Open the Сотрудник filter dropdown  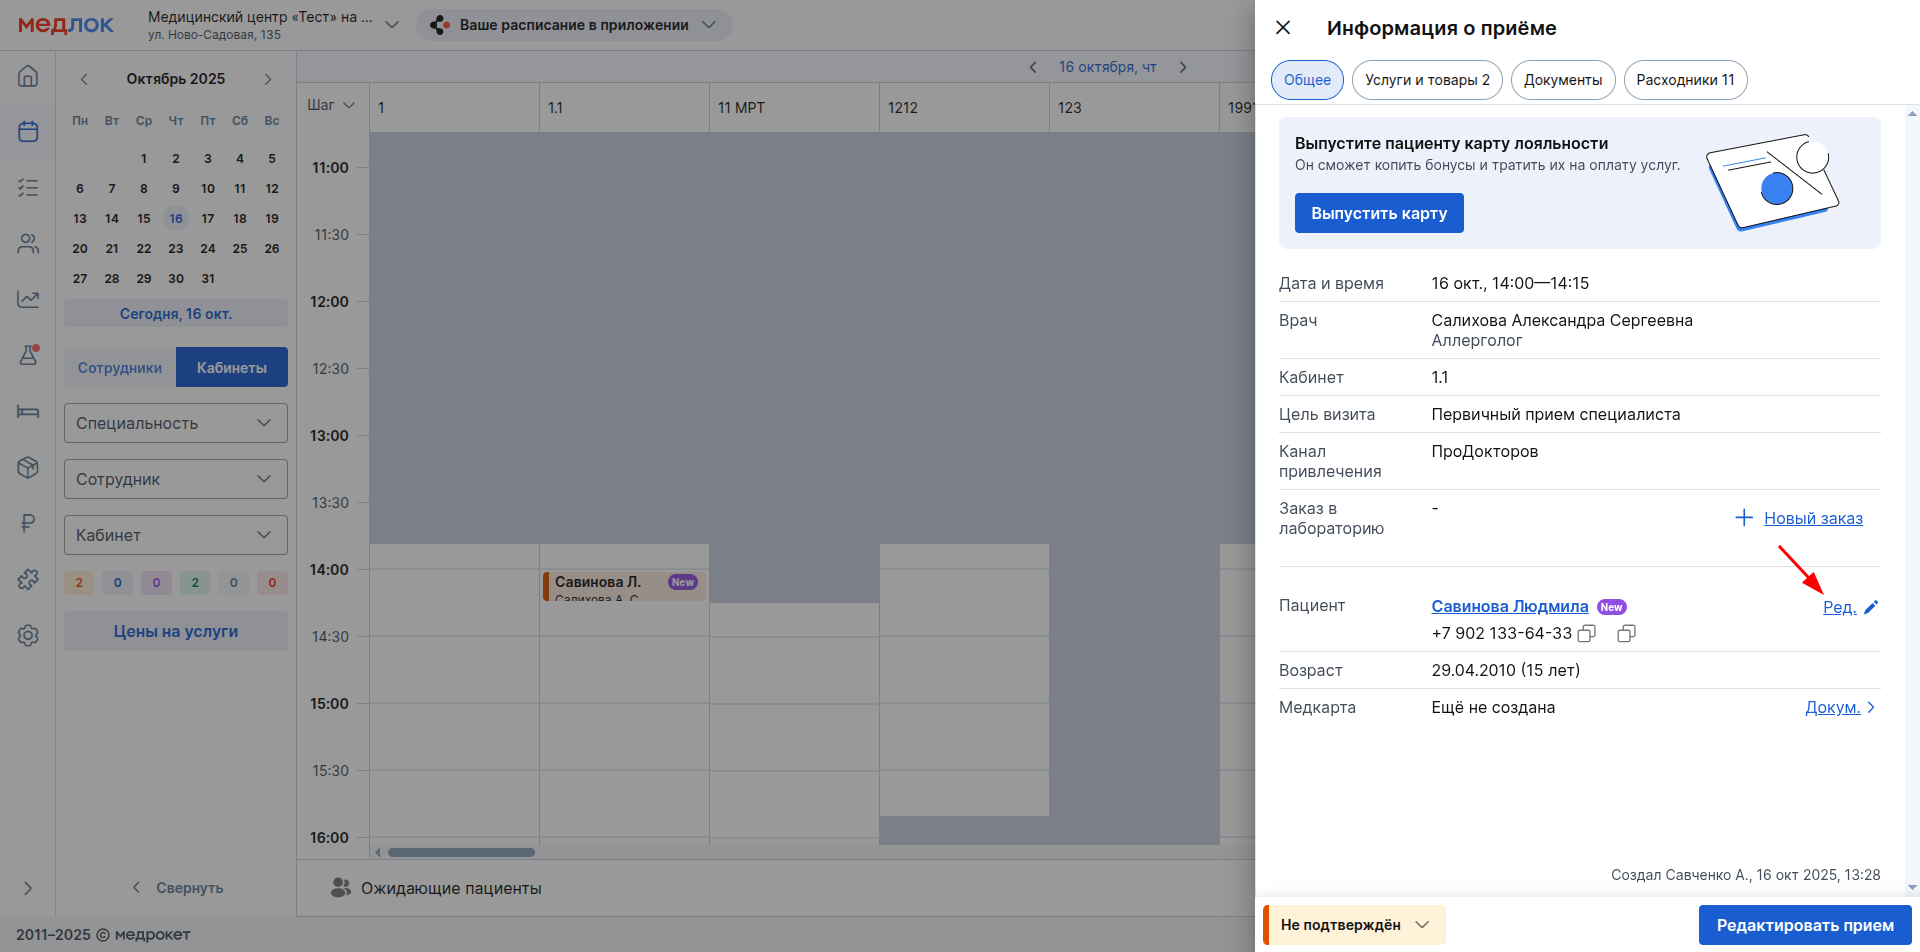pos(176,479)
